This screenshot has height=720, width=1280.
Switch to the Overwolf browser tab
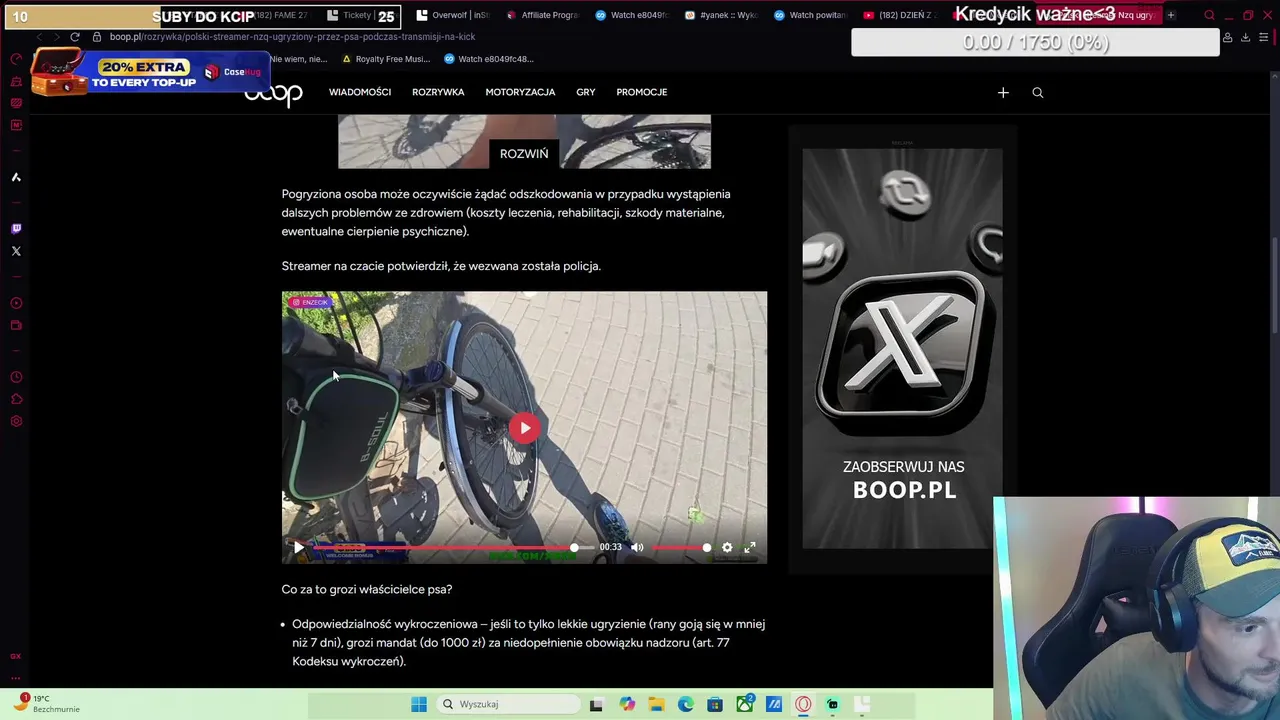click(452, 15)
